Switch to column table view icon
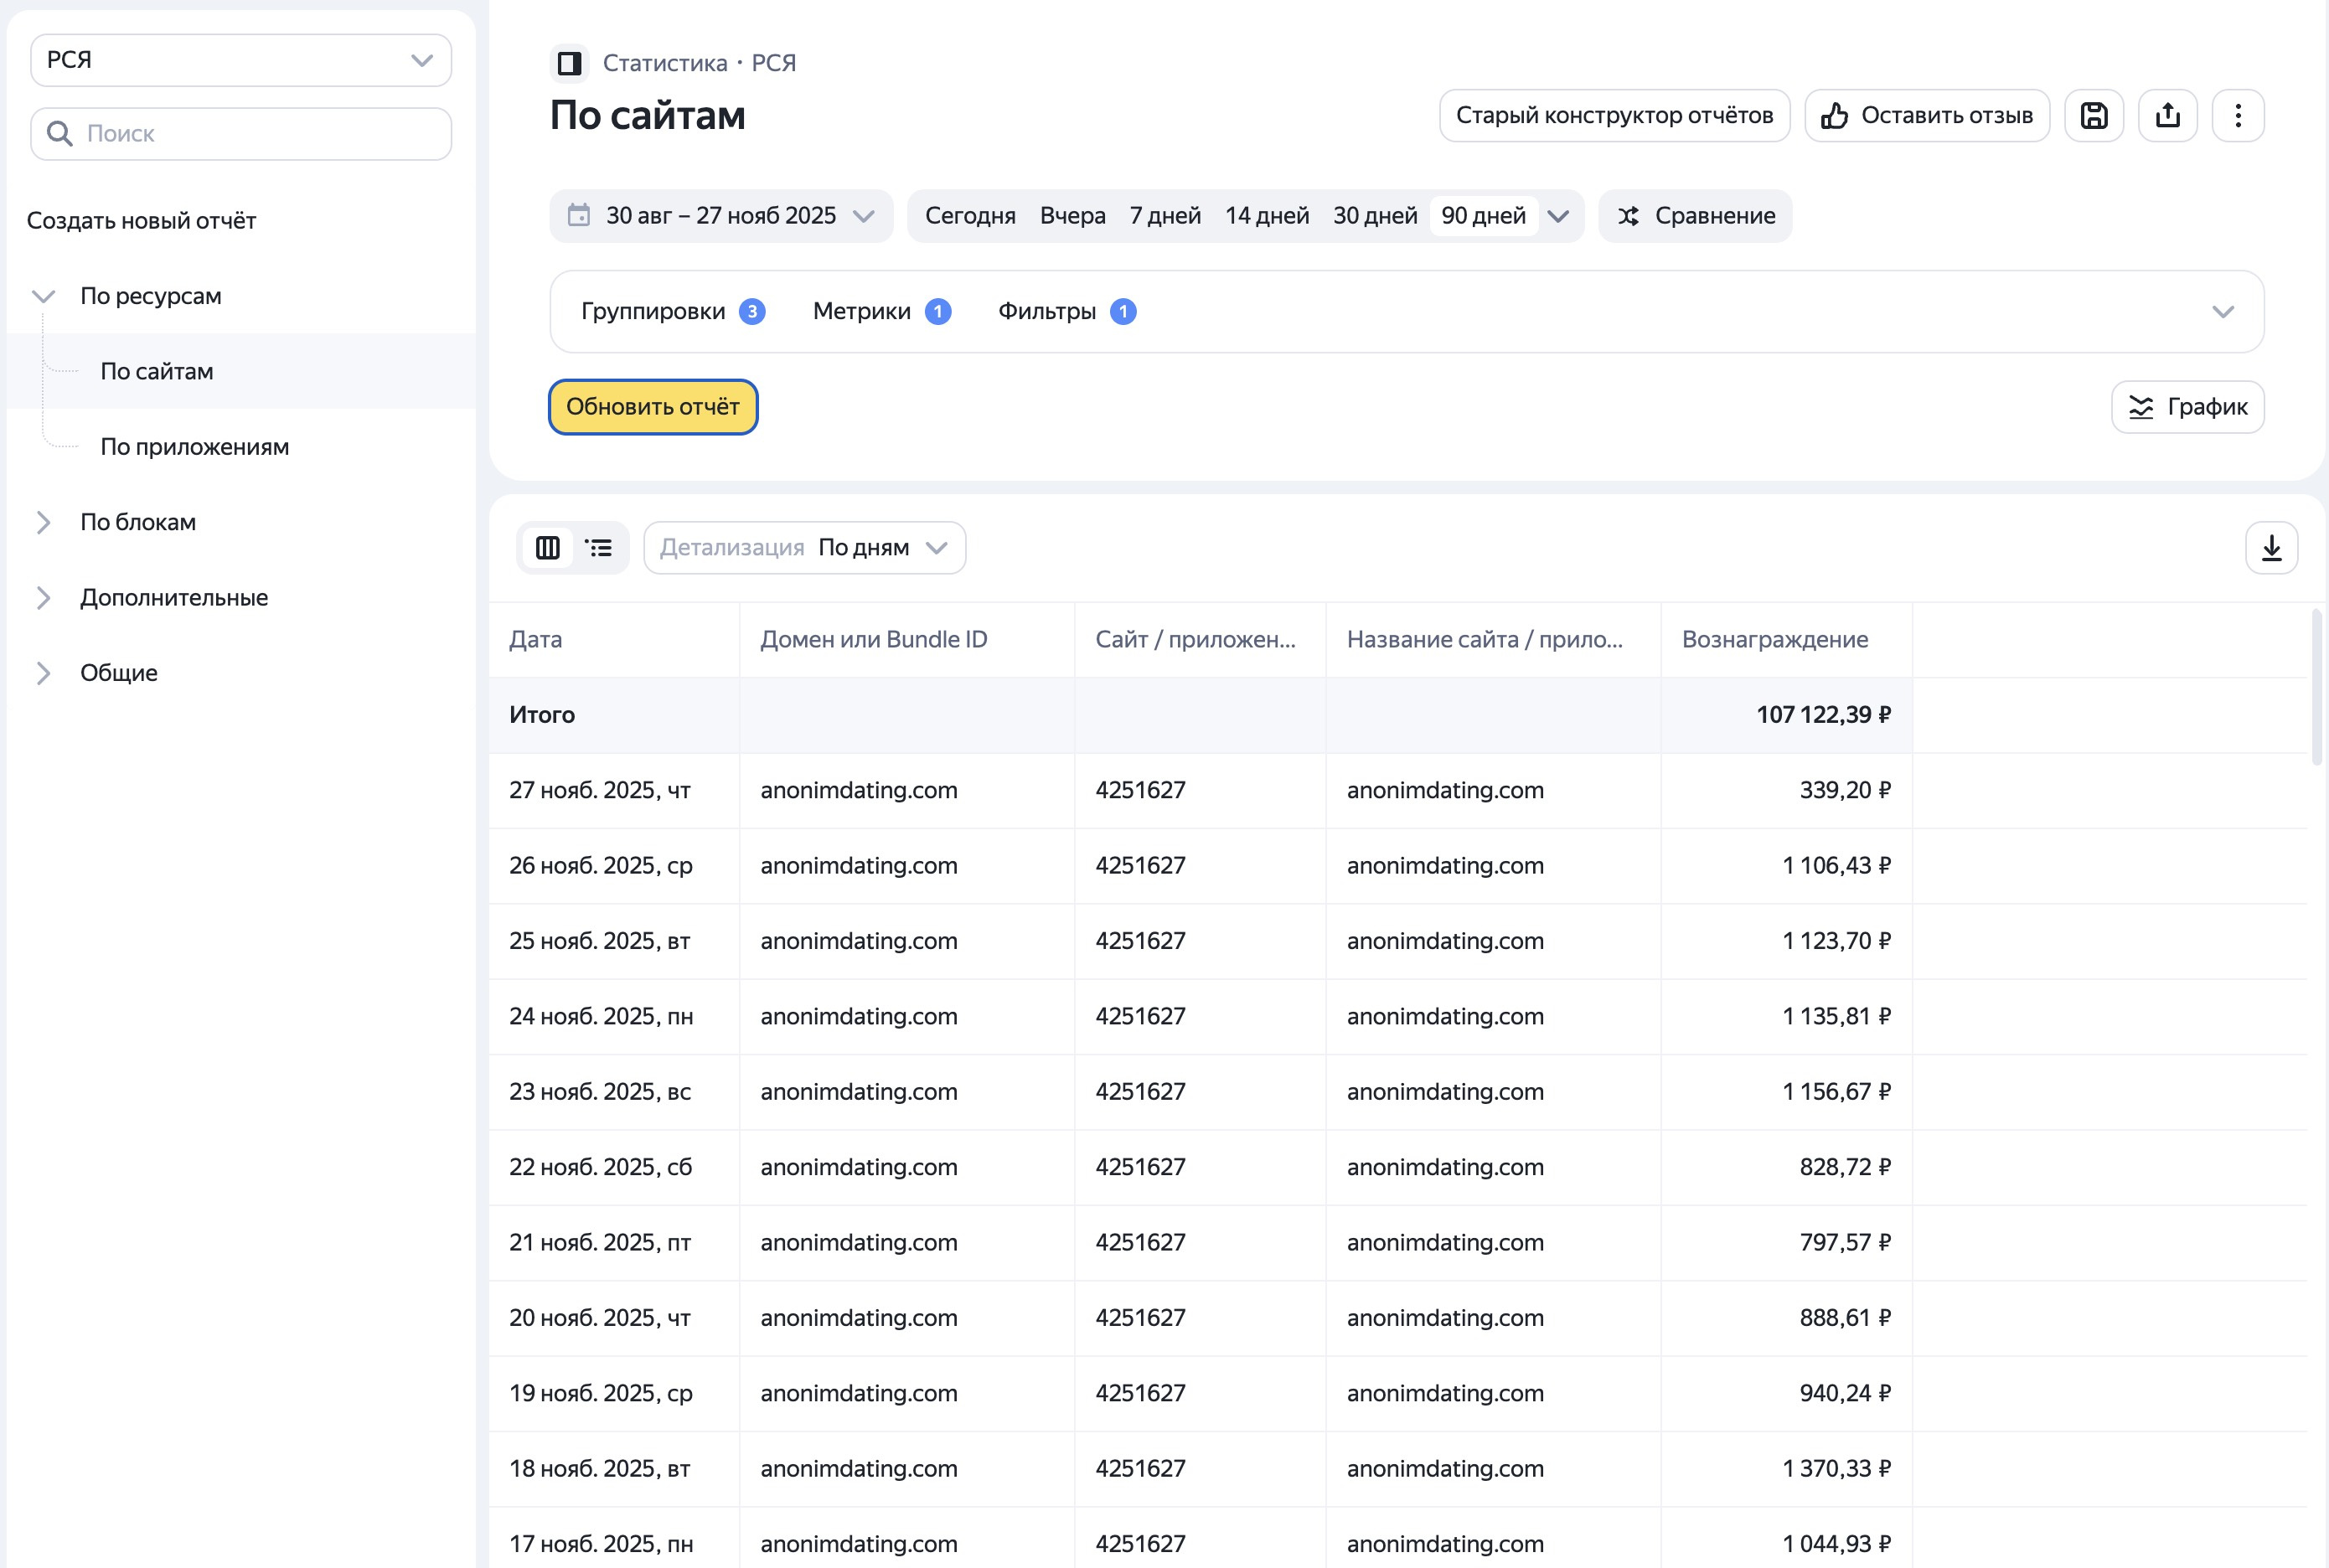This screenshot has height=1568, width=2329. (548, 548)
